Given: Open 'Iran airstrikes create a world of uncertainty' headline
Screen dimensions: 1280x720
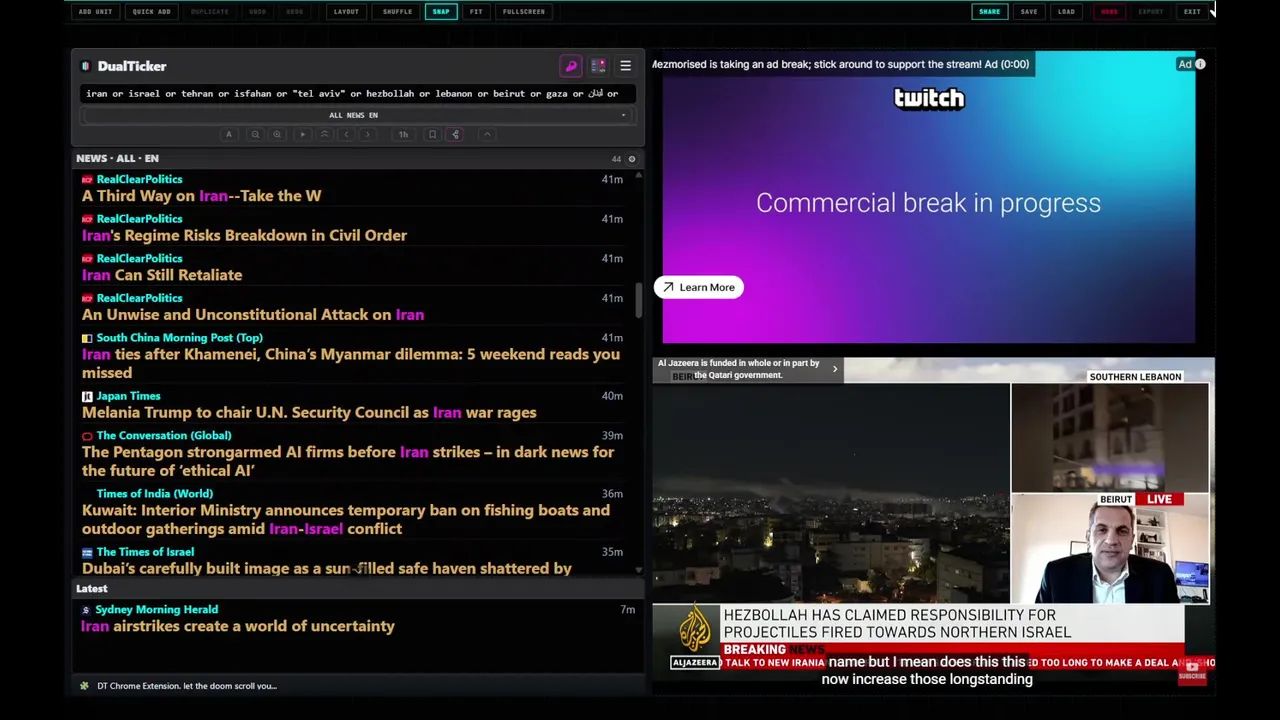Looking at the screenshot, I should pyautogui.click(x=238, y=626).
